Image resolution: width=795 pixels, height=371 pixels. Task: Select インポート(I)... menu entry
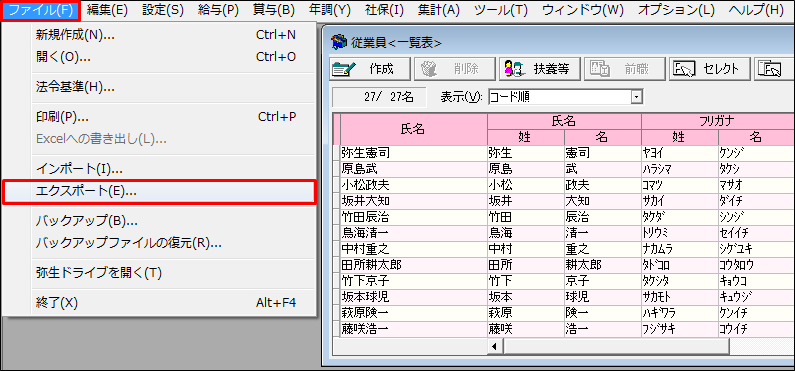click(x=160, y=169)
